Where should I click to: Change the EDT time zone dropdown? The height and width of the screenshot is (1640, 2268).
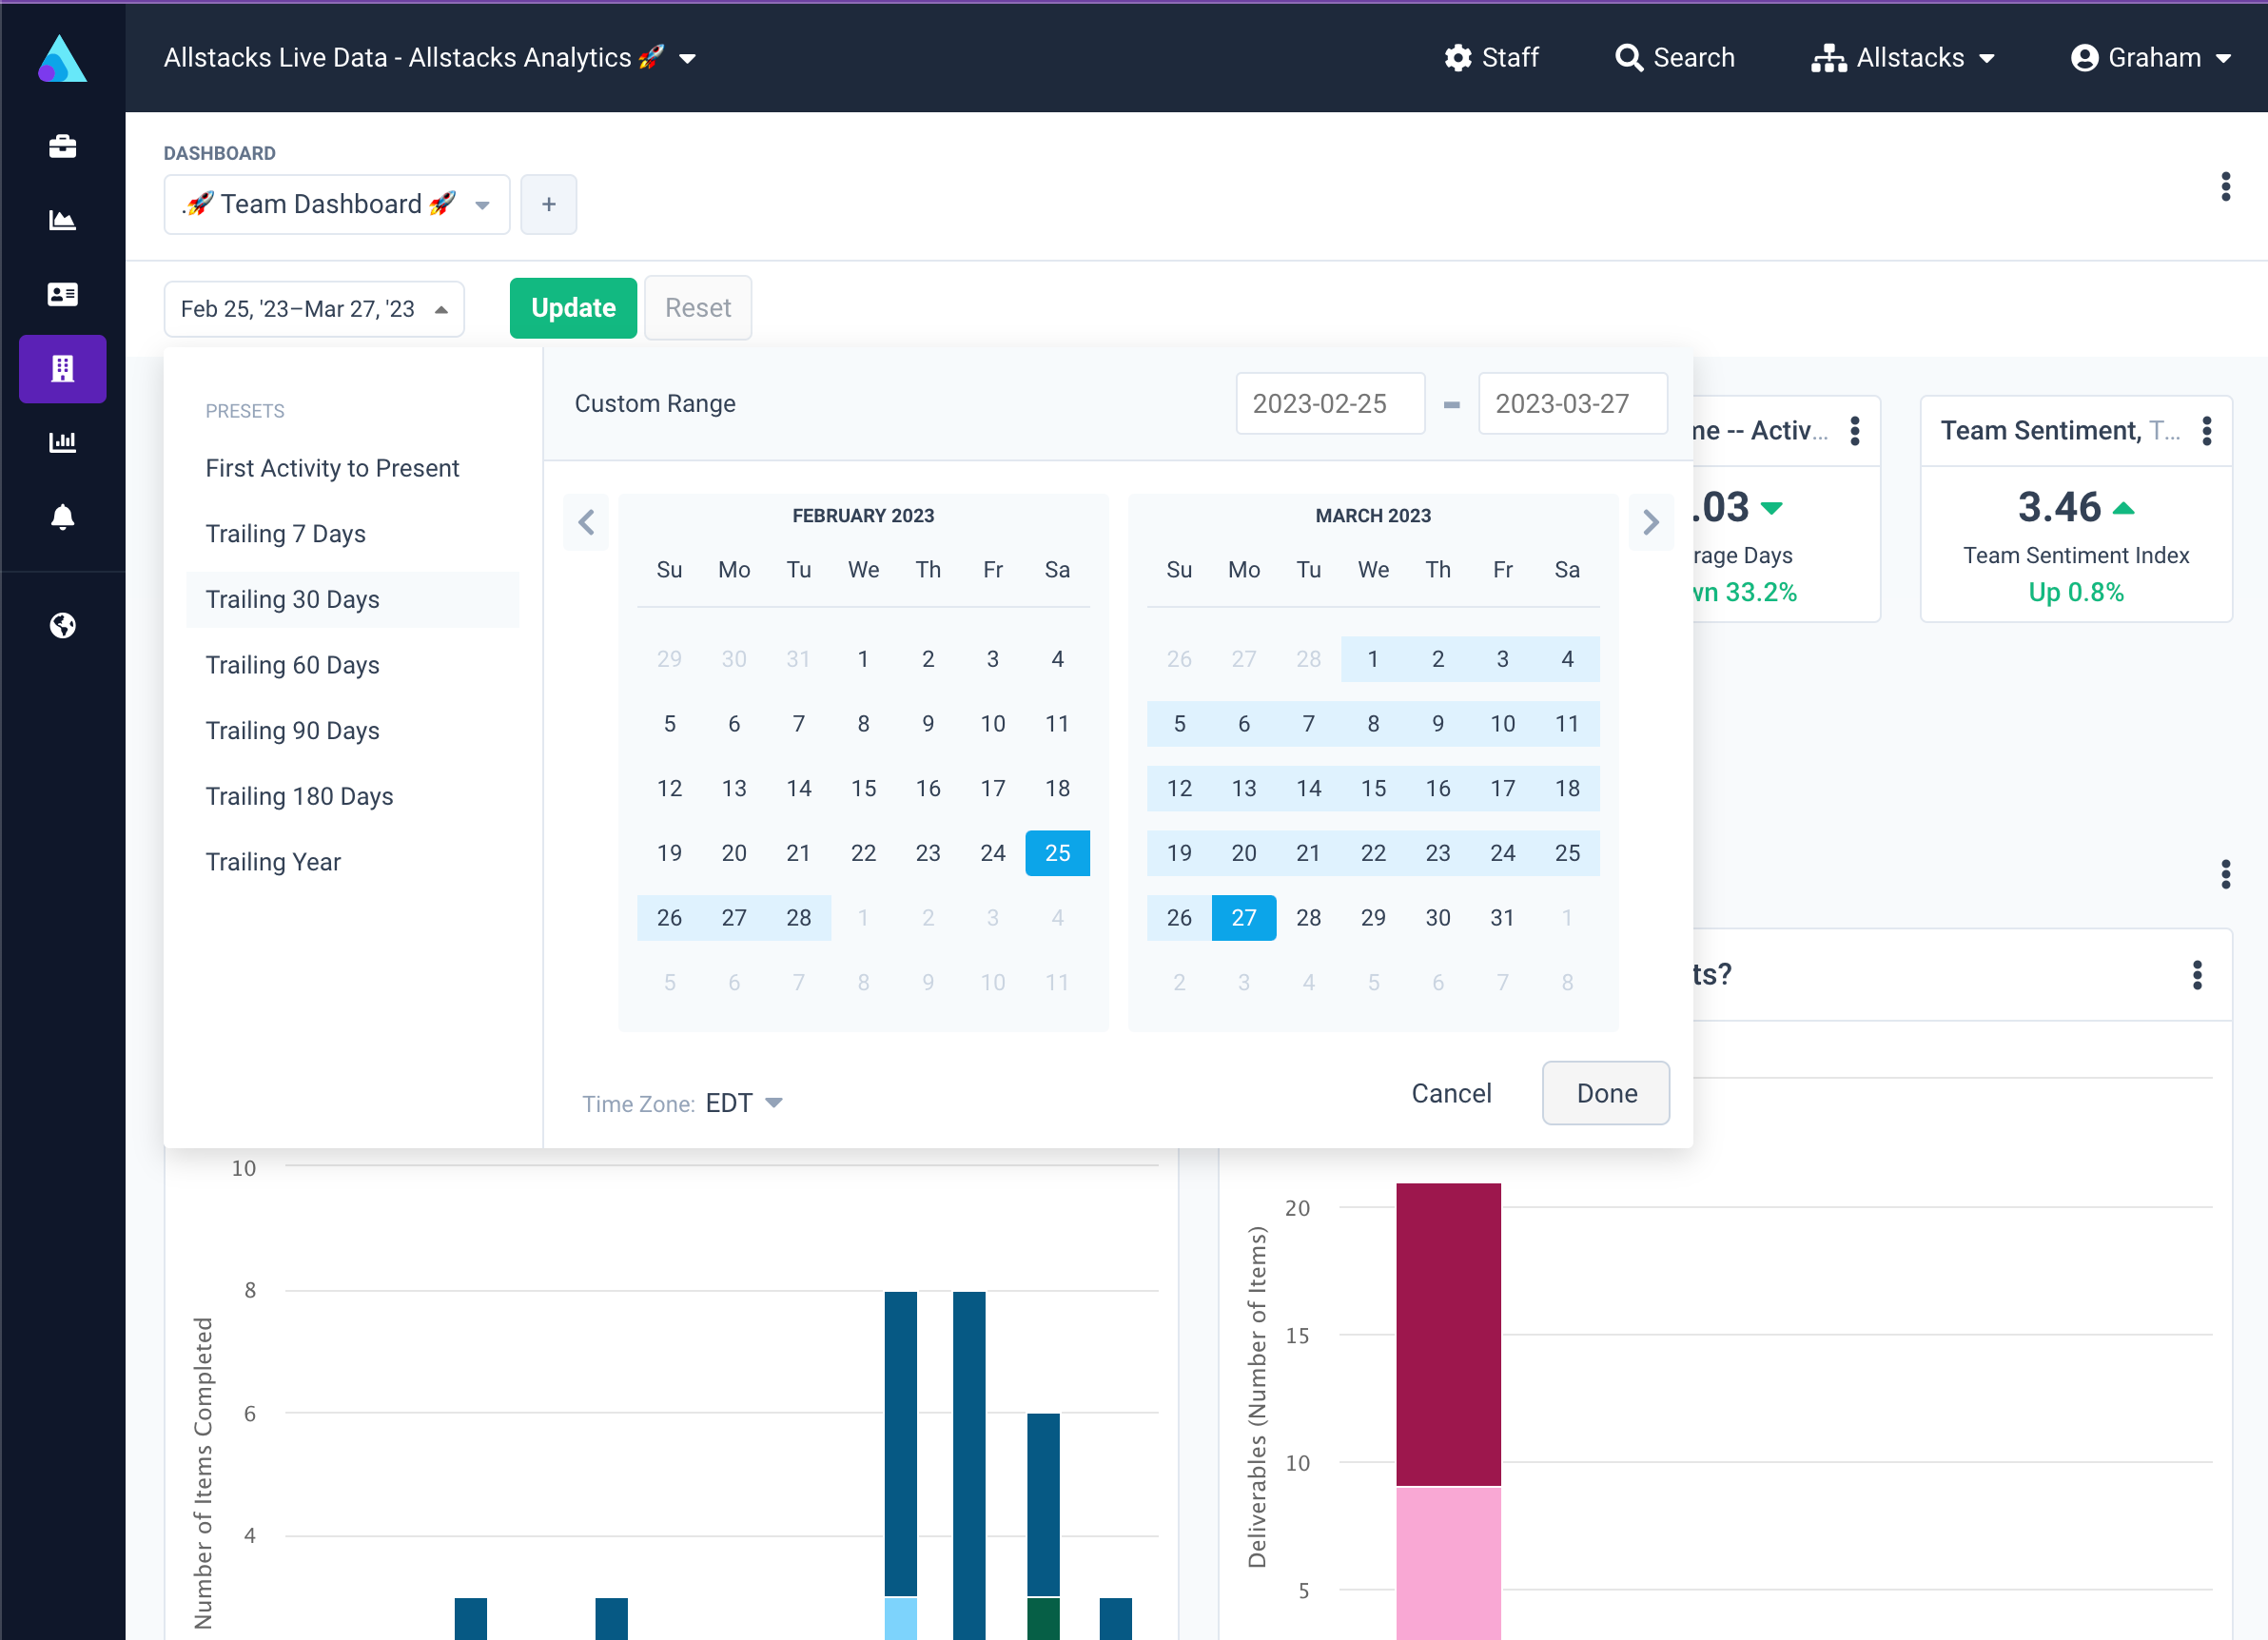[744, 1103]
